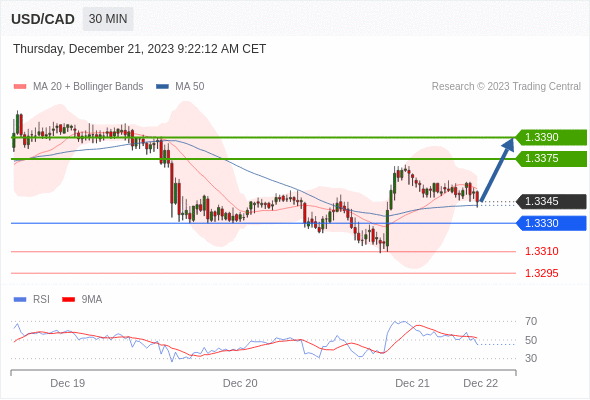Viewport: 590px width, 400px height.
Task: Click the black 1.3345 current price label
Action: (x=551, y=201)
